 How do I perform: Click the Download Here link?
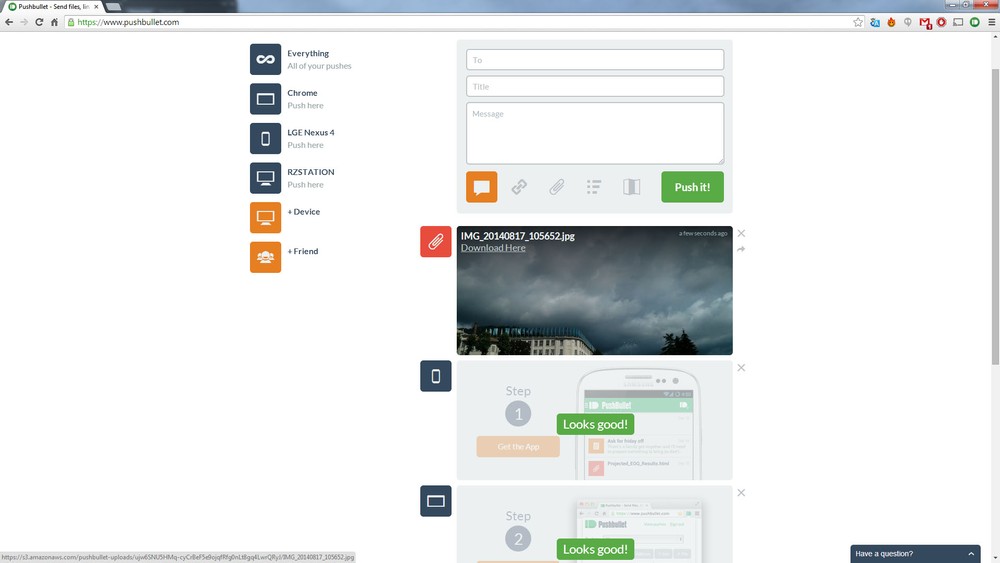tap(493, 248)
